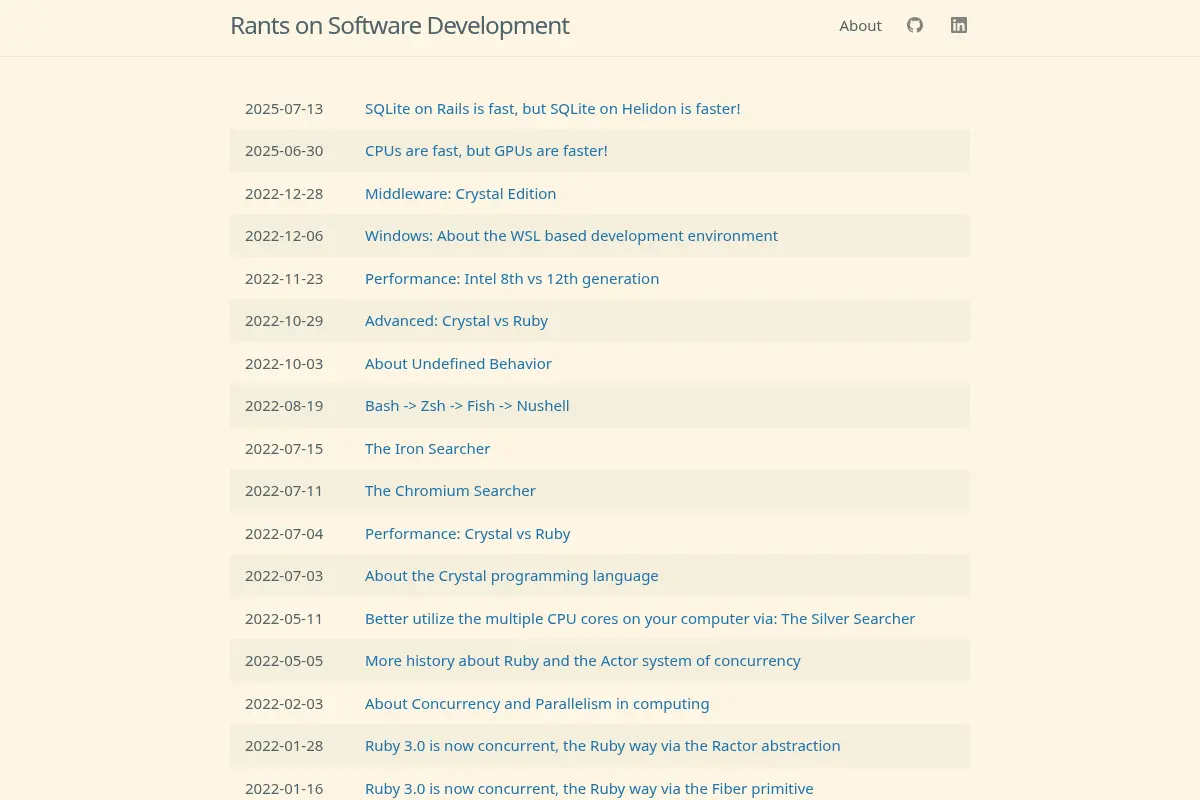Viewport: 1200px width, 800px height.
Task: Open 'About Undefined Behavior' post
Action: click(x=458, y=363)
